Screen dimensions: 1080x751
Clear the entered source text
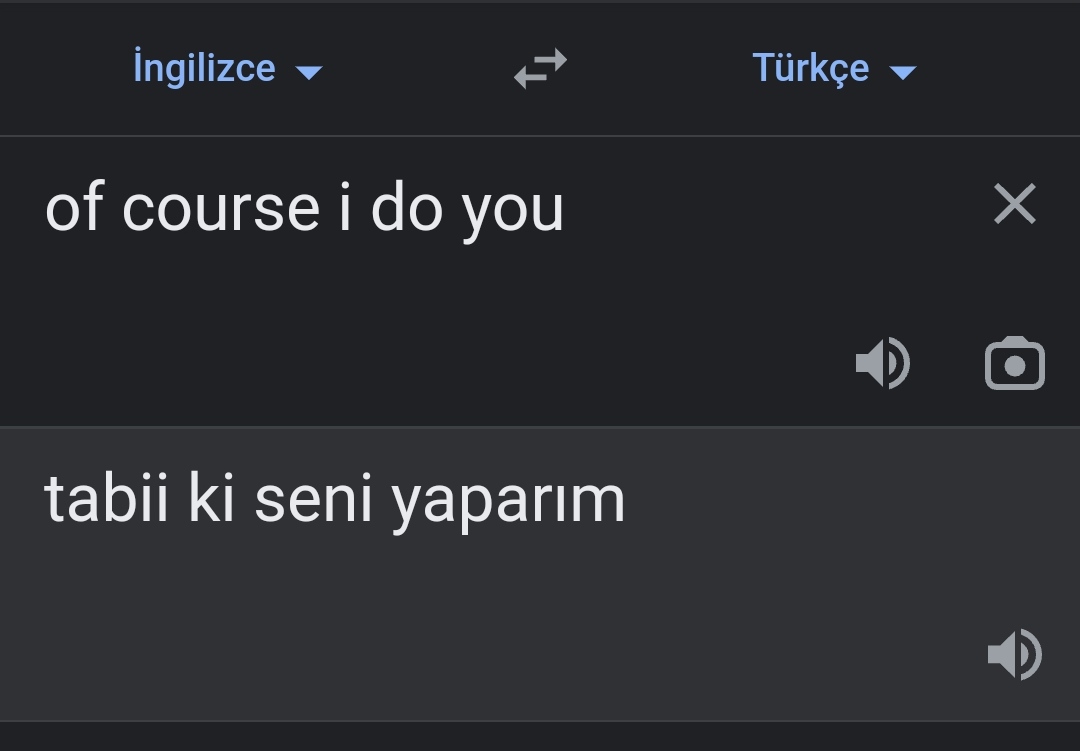pyautogui.click(x=1014, y=205)
